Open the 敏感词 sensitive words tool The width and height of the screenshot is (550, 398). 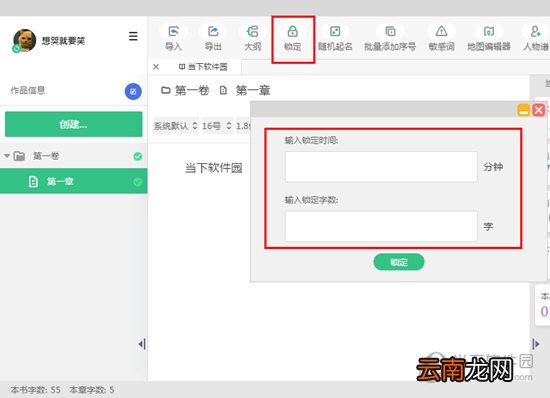coord(441,38)
